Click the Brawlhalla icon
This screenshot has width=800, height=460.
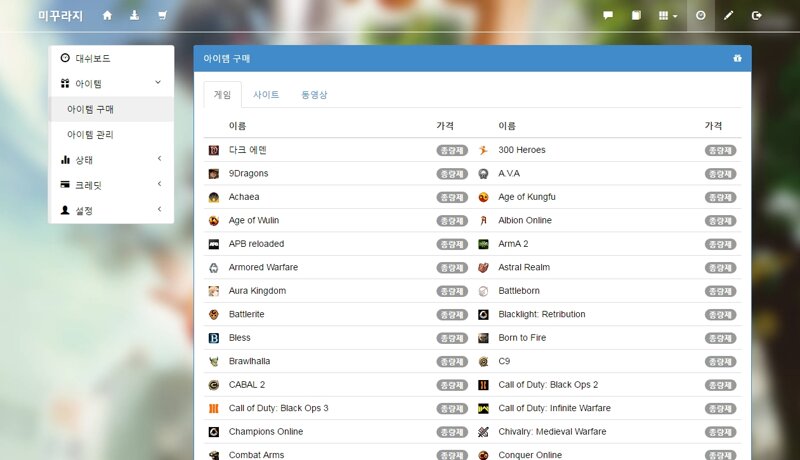click(x=214, y=361)
